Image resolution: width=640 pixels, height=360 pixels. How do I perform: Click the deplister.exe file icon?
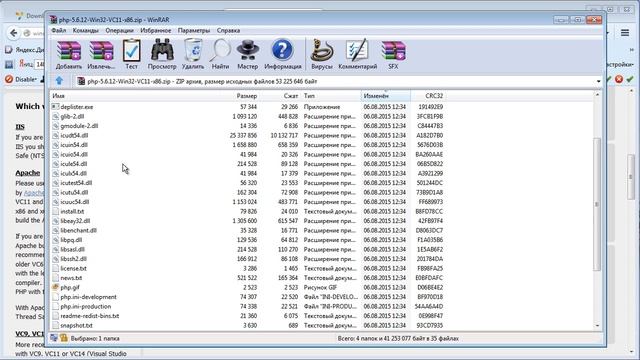click(55, 107)
